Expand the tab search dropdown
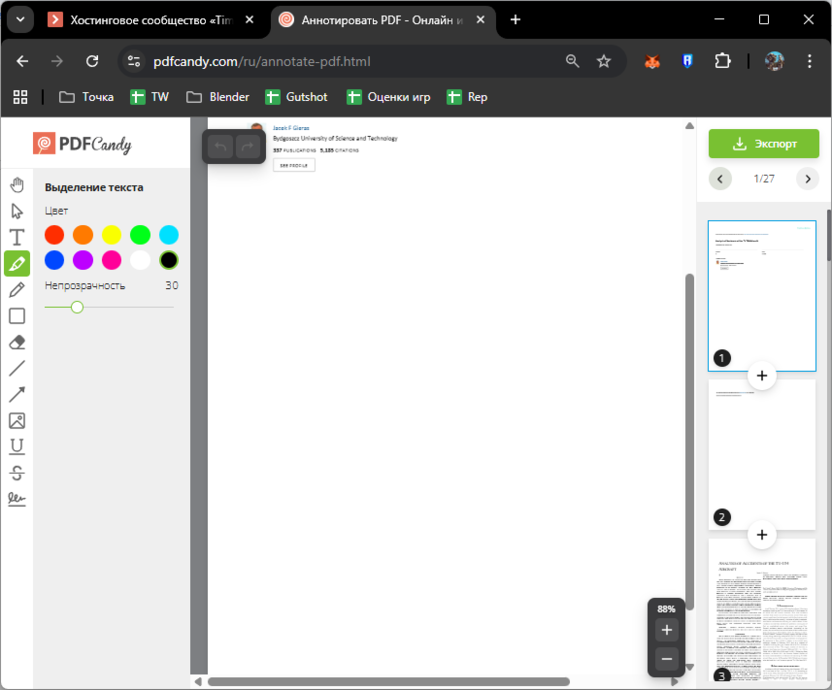 (20, 20)
